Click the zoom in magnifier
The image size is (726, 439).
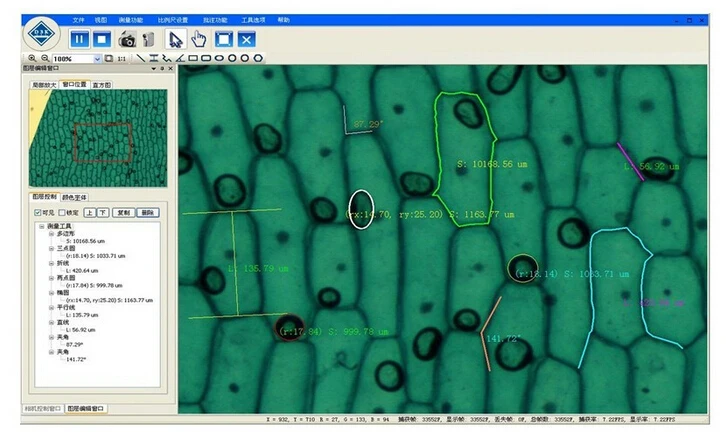point(32,58)
